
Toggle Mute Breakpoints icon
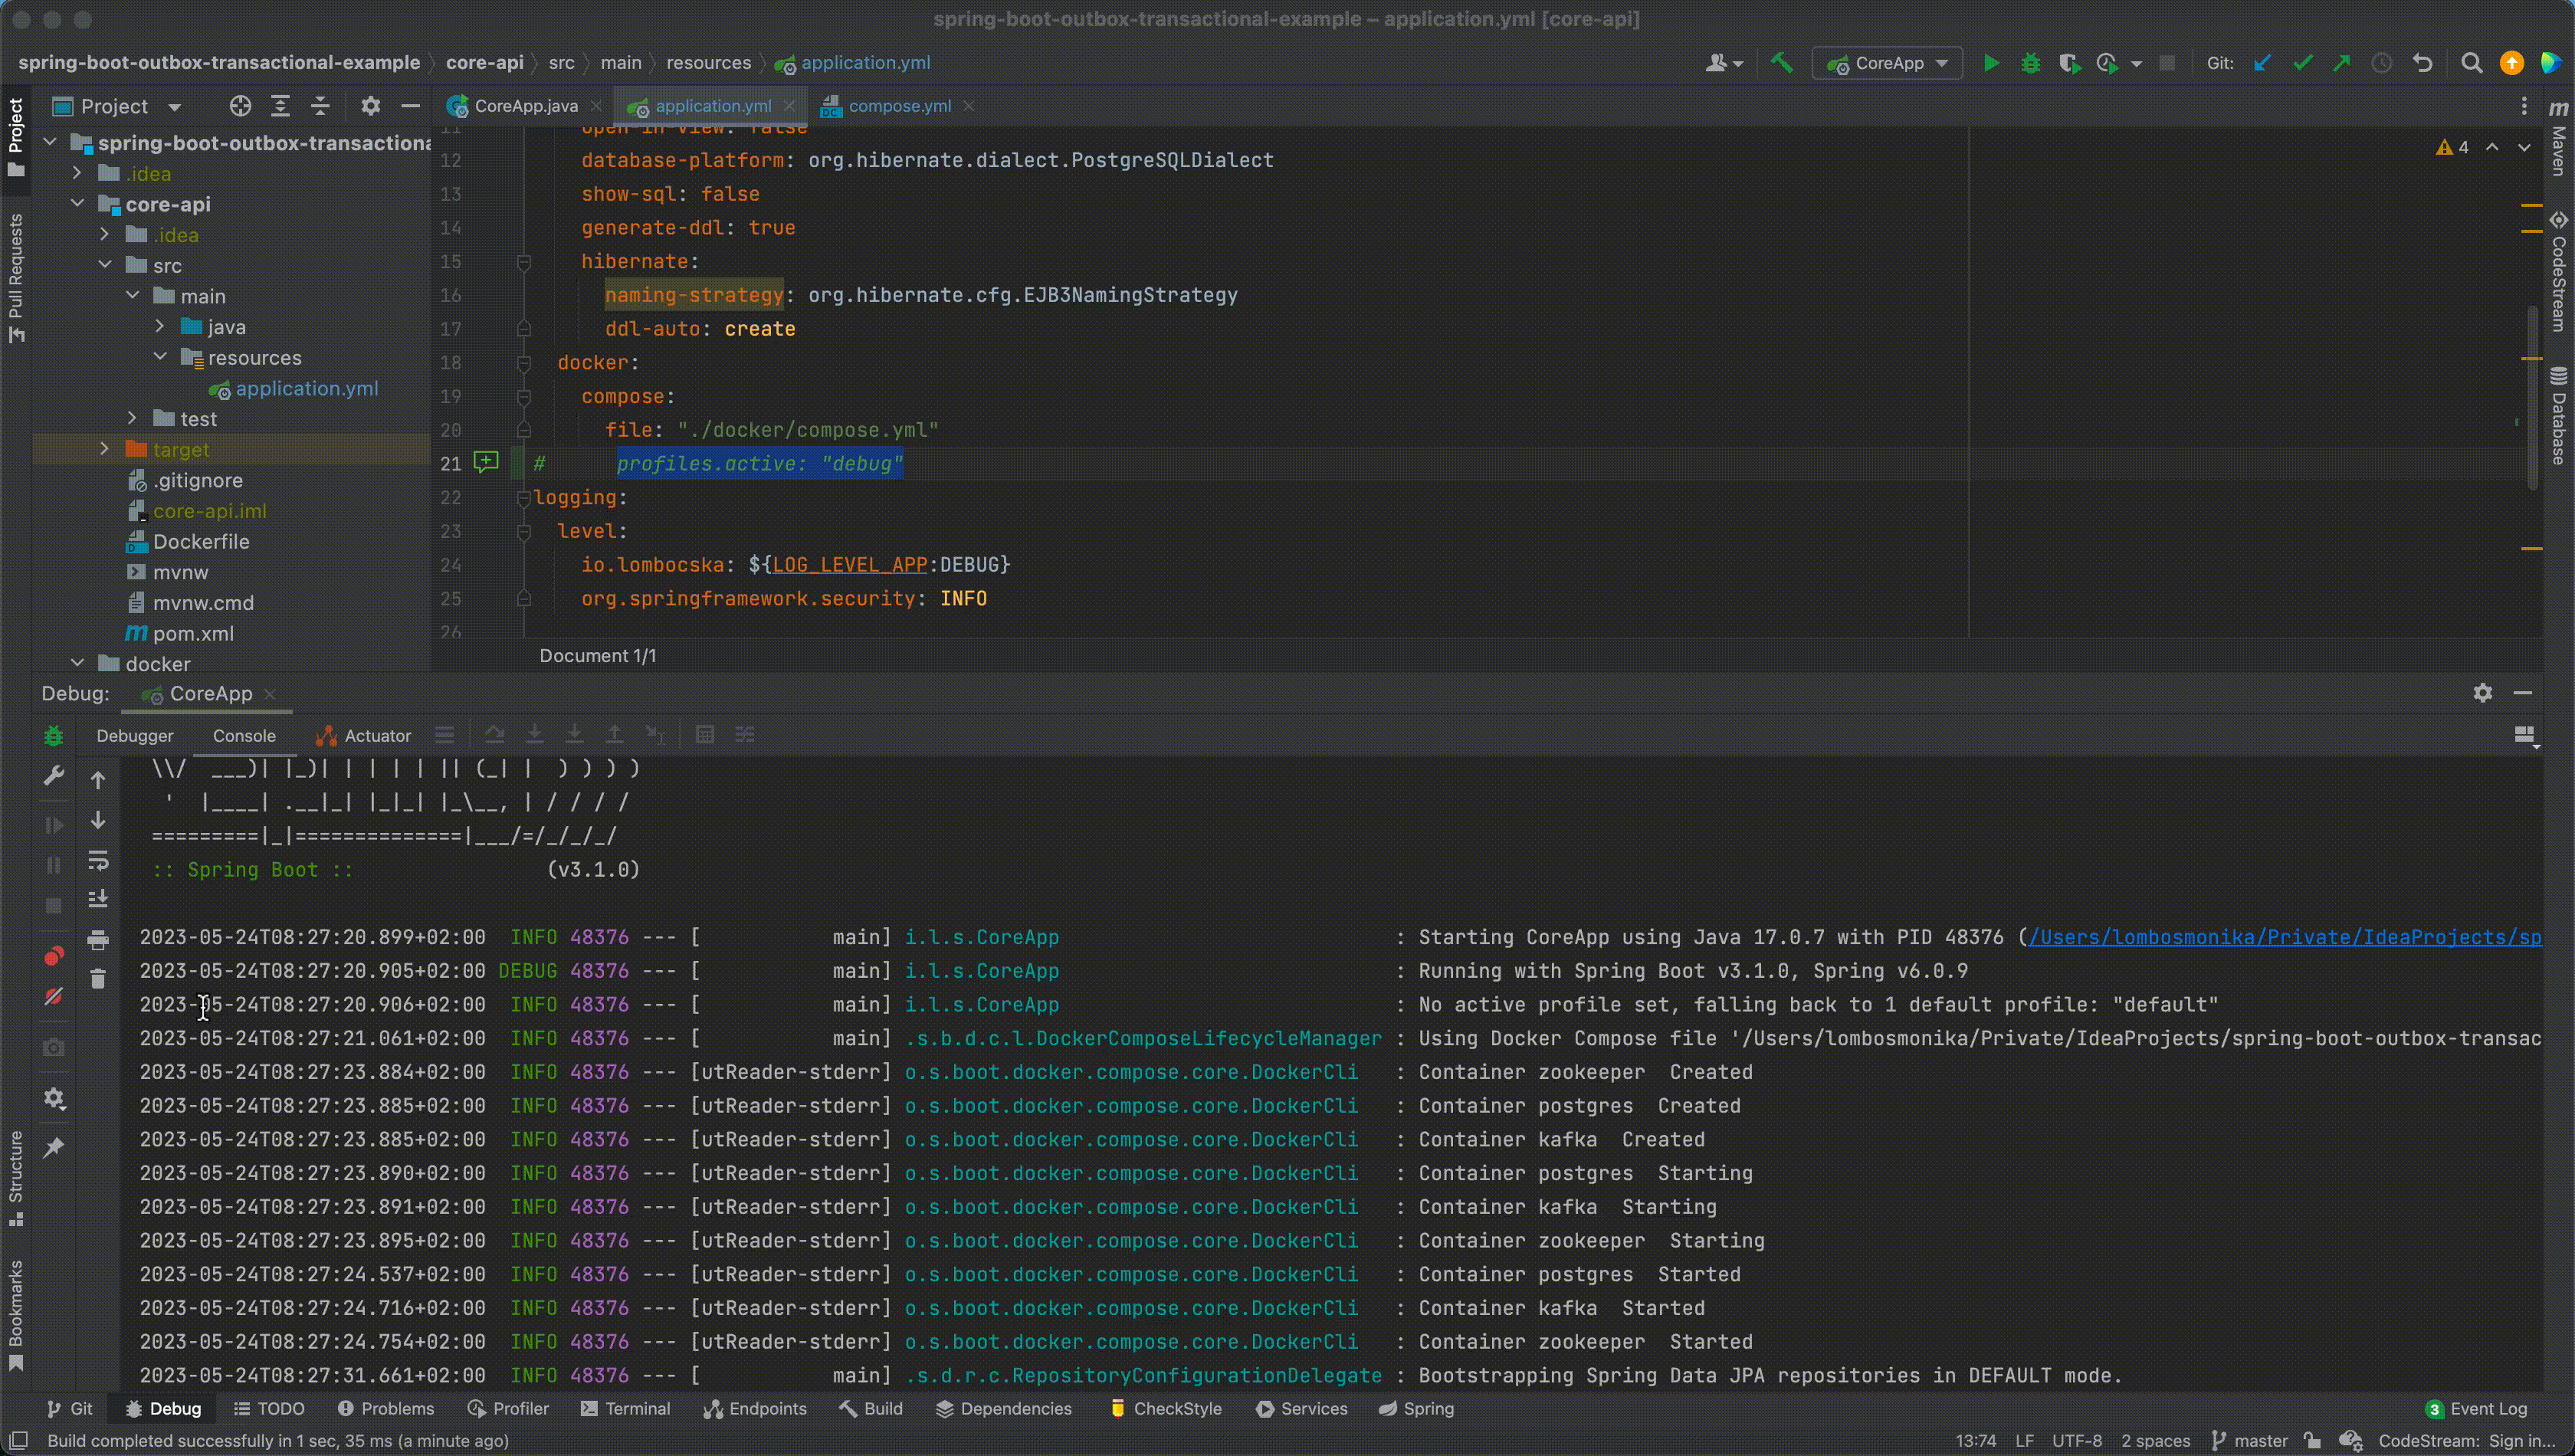point(54,996)
